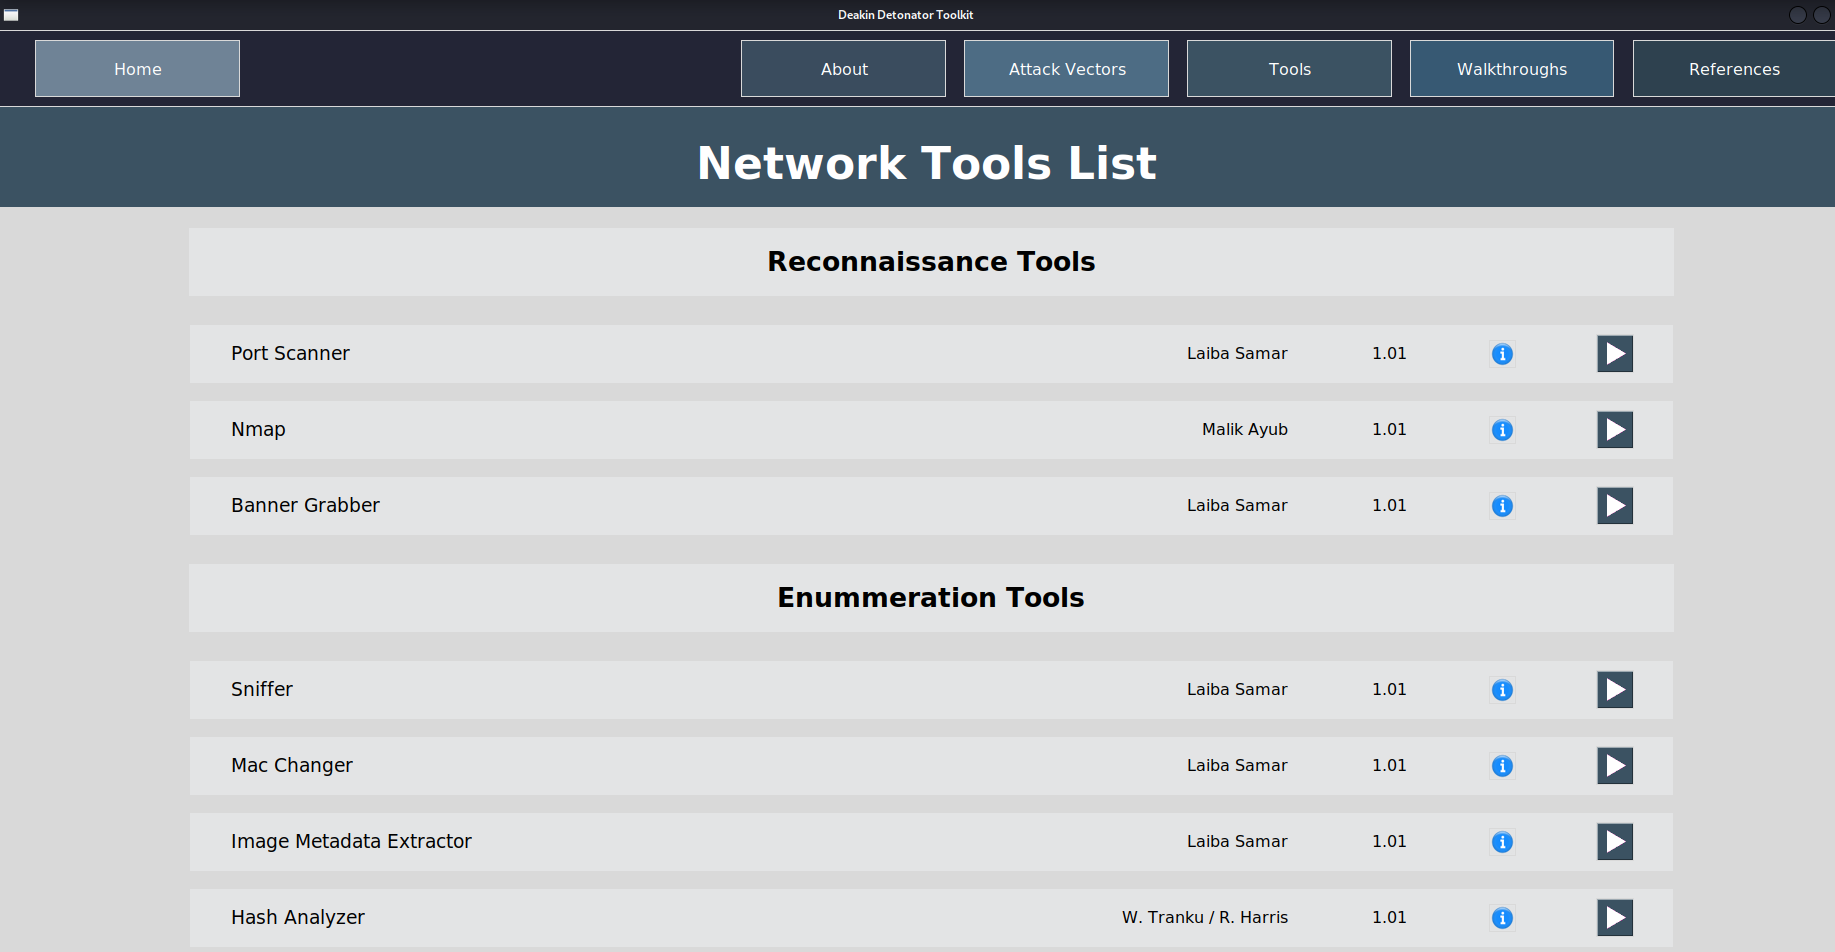Open Attack Vectors section

(1066, 69)
